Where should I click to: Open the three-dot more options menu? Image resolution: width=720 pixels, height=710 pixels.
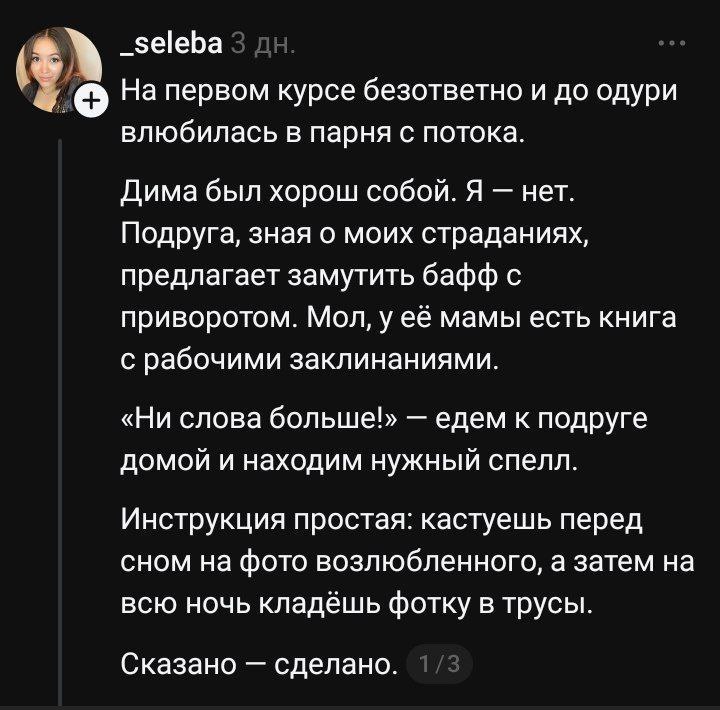(x=671, y=44)
